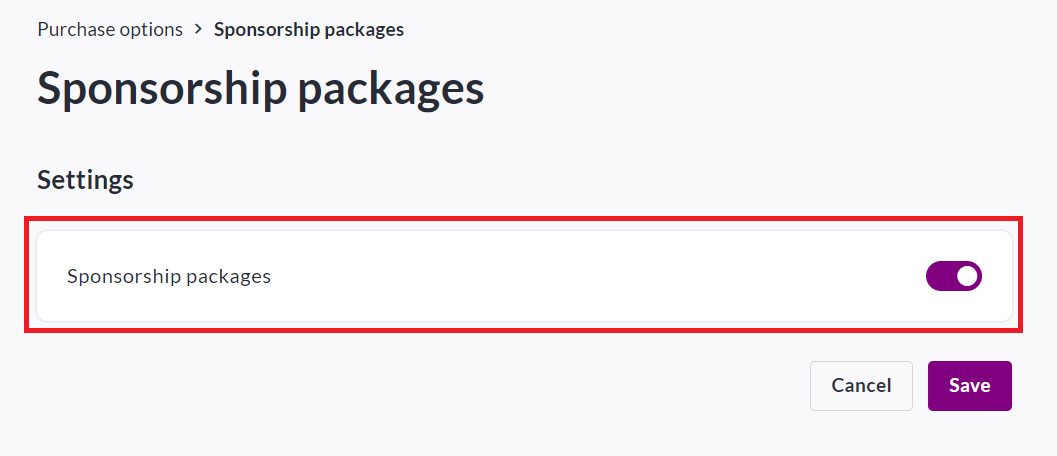This screenshot has width=1057, height=456.
Task: Disable the Sponsorship packages toggle
Action: tap(954, 276)
